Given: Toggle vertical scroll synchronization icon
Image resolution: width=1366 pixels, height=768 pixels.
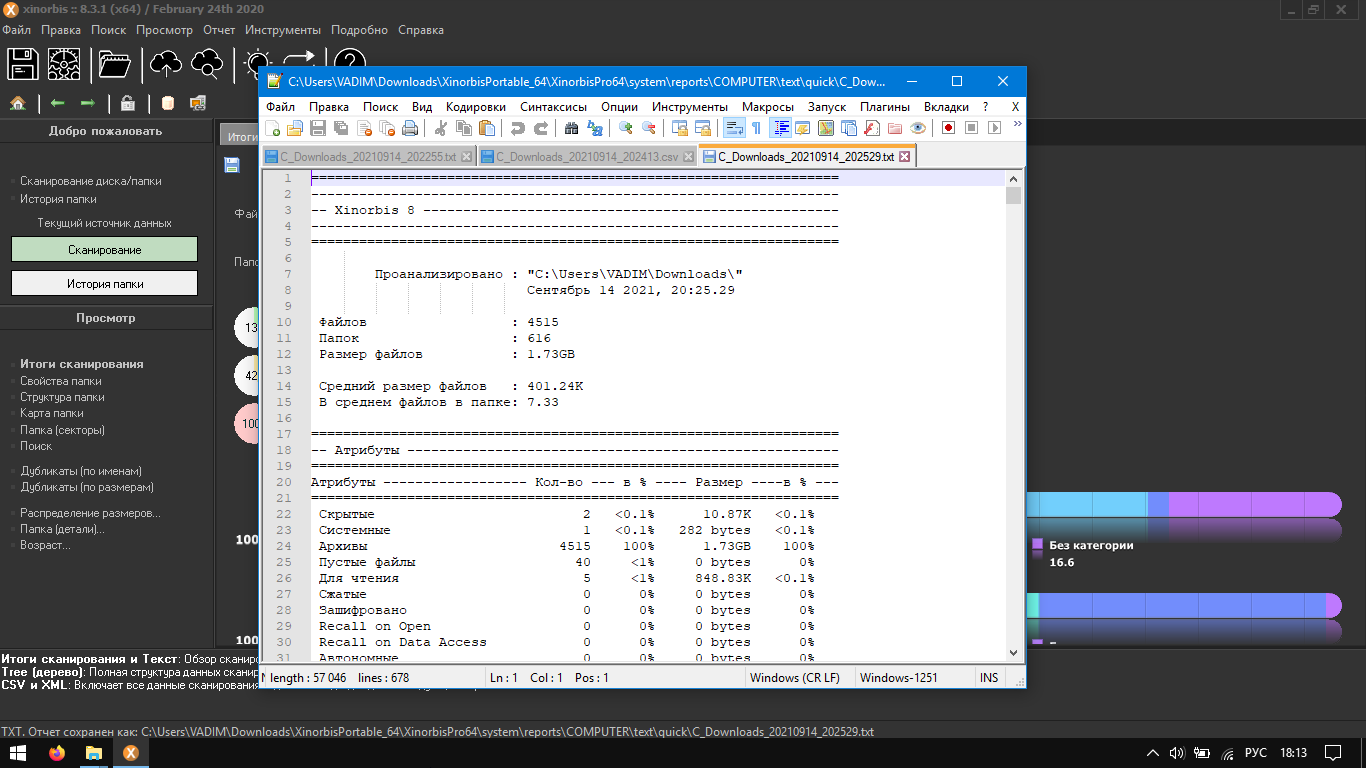Looking at the screenshot, I should 680,128.
